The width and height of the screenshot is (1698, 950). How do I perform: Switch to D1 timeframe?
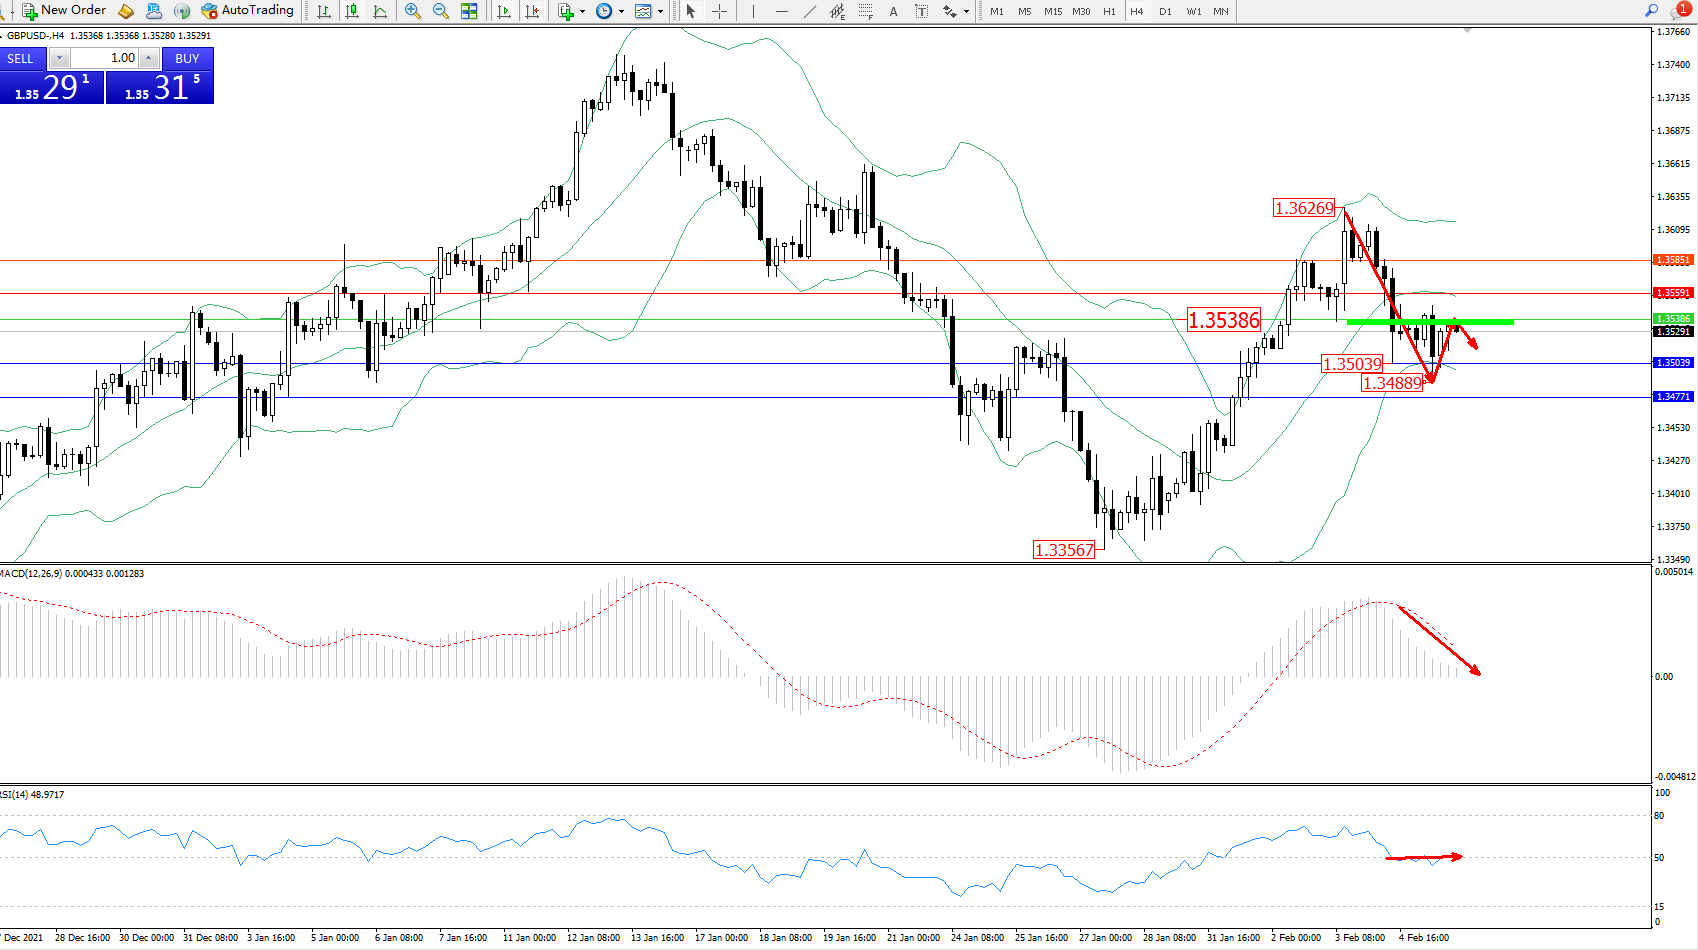coord(1165,11)
